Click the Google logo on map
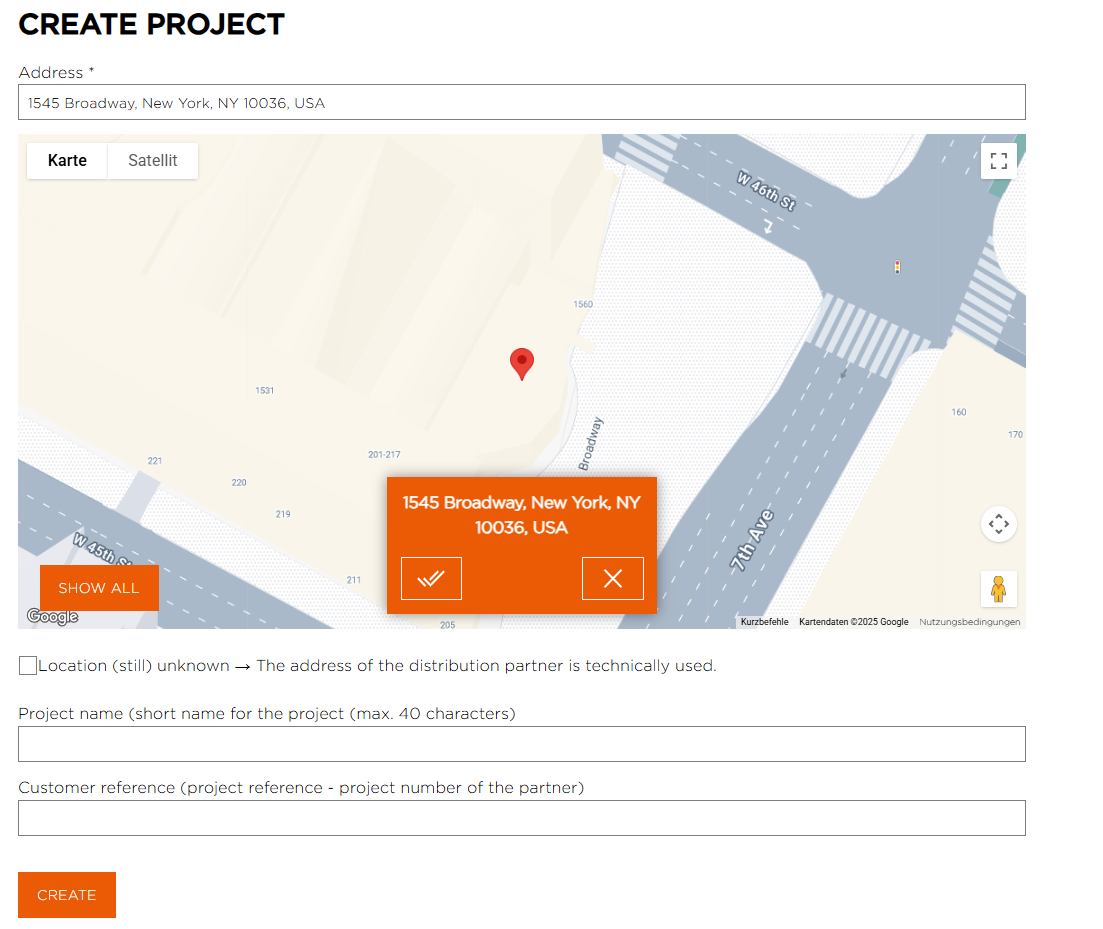The height and width of the screenshot is (929, 1103). click(x=52, y=617)
